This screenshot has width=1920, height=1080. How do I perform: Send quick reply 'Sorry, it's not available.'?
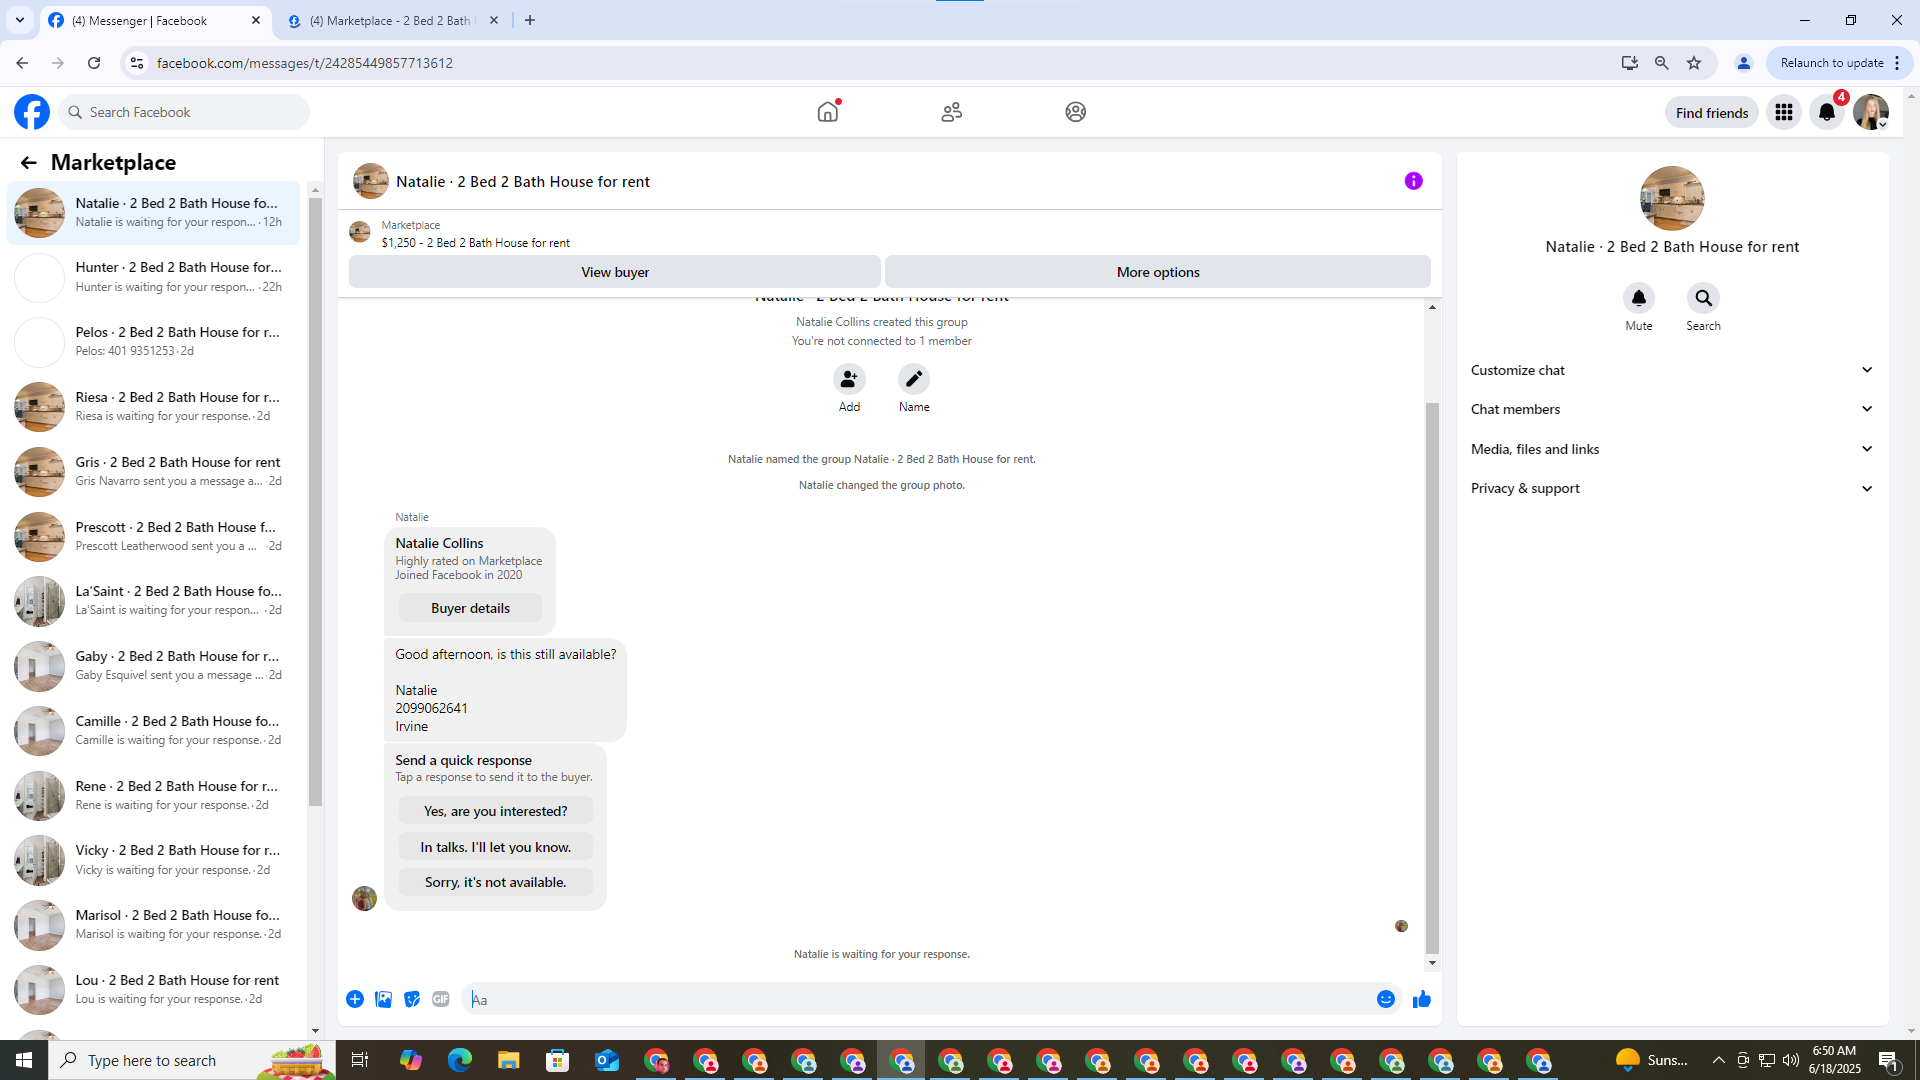pyautogui.click(x=495, y=882)
